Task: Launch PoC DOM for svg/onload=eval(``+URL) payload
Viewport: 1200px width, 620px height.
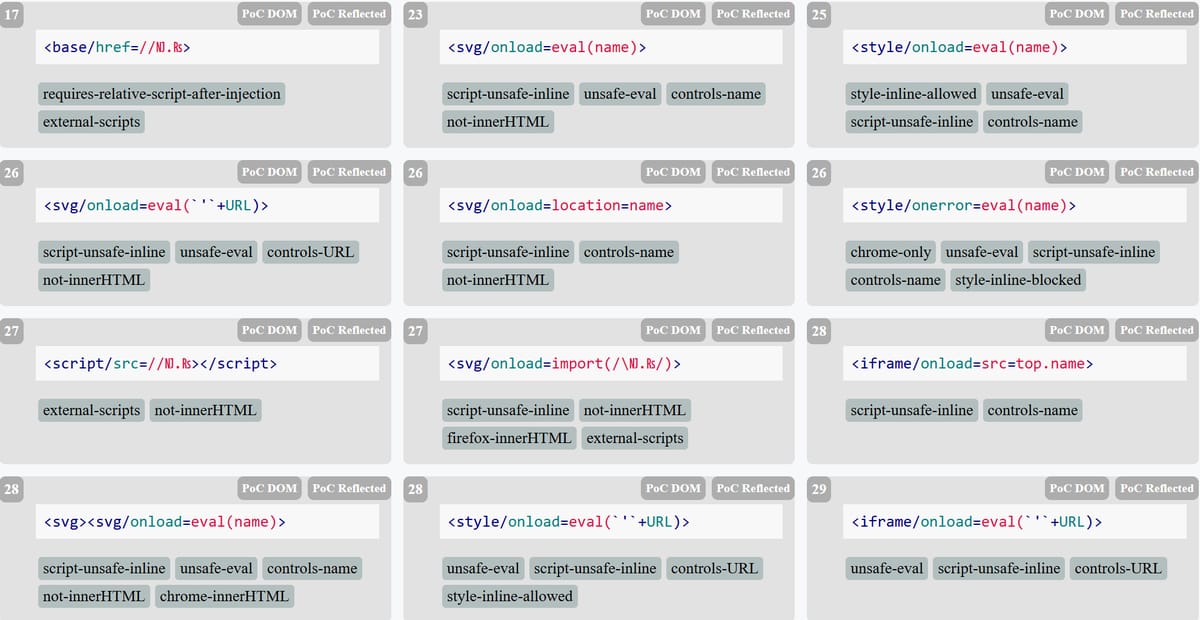Action: [270, 172]
